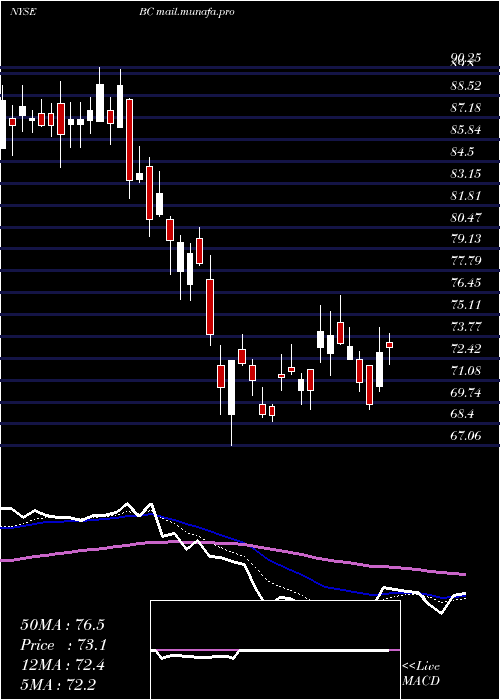500x700 pixels.
Task: Select the 72.42 price axis label
Action: [x=466, y=348]
